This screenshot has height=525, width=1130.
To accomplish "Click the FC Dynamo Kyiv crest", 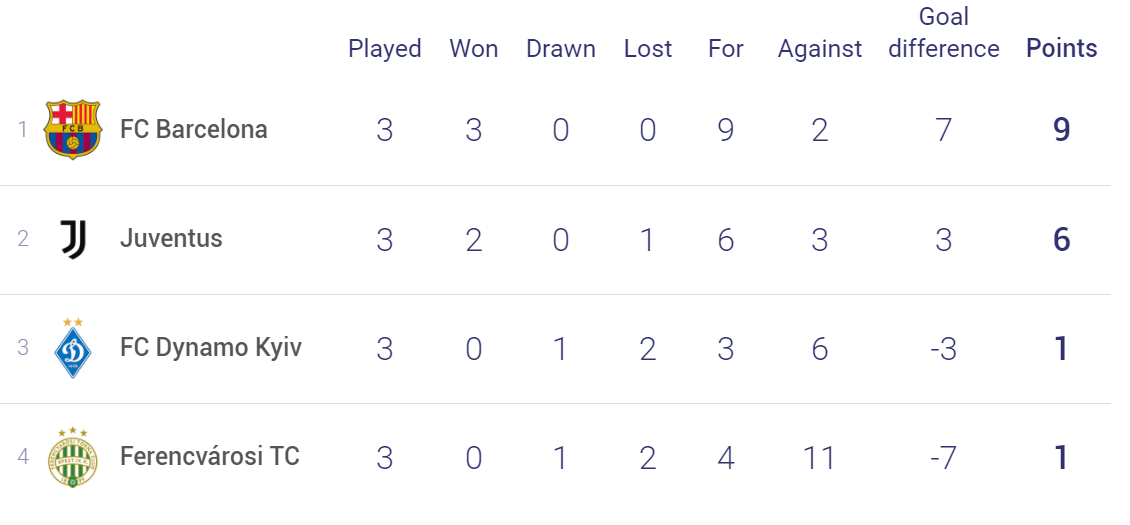I will (x=73, y=348).
